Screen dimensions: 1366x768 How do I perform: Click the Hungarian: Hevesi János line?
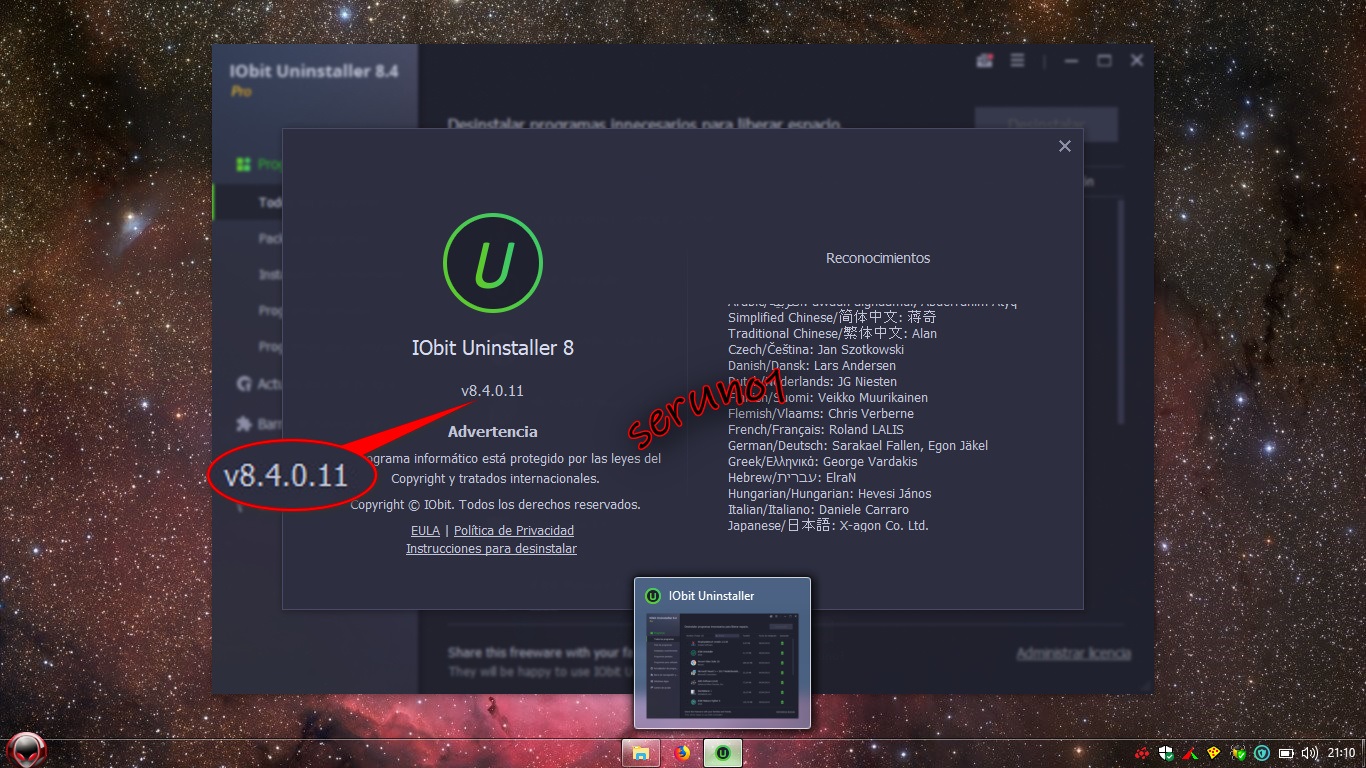click(829, 493)
